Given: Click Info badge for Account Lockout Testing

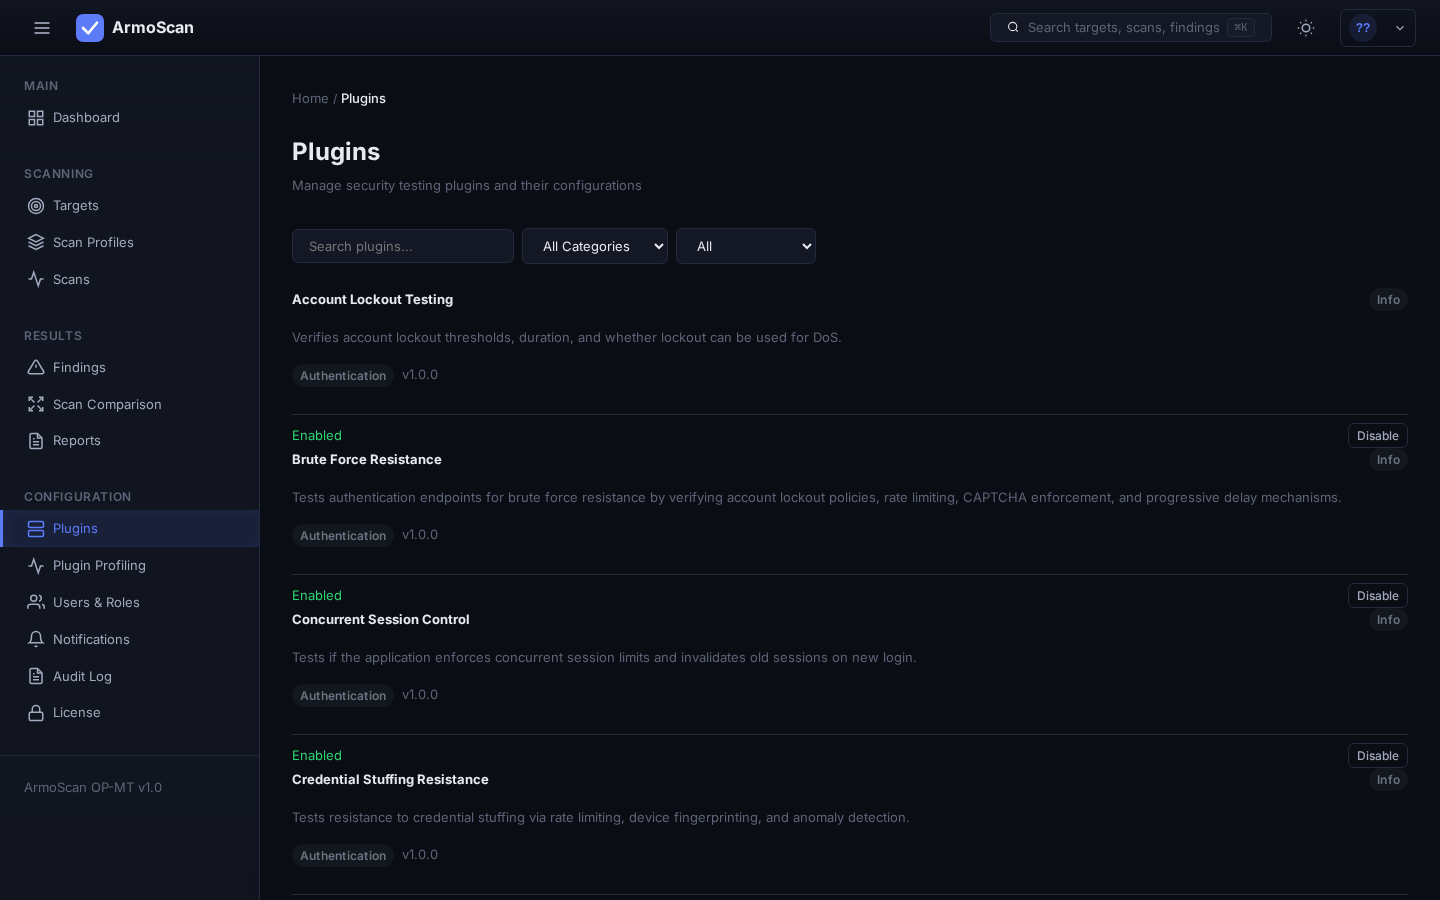Looking at the screenshot, I should click(1388, 300).
